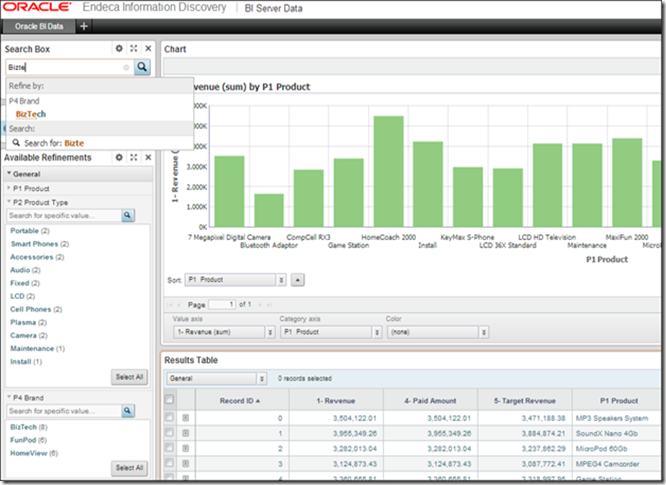Maximize the Search Box panel
666x485 pixels.
(133, 48)
